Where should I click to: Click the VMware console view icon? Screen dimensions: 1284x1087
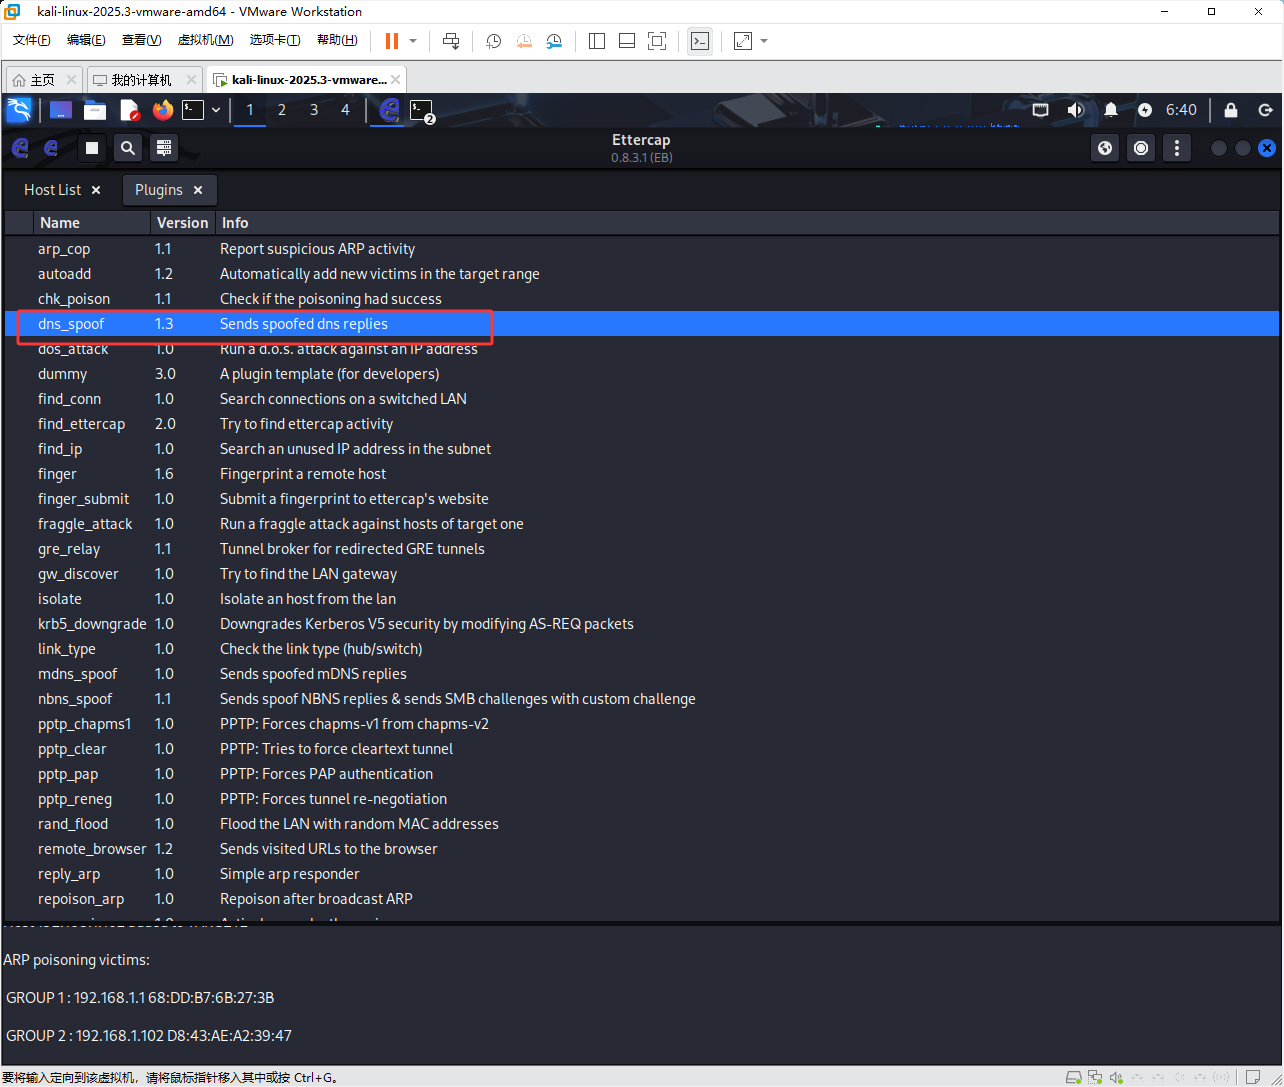700,41
